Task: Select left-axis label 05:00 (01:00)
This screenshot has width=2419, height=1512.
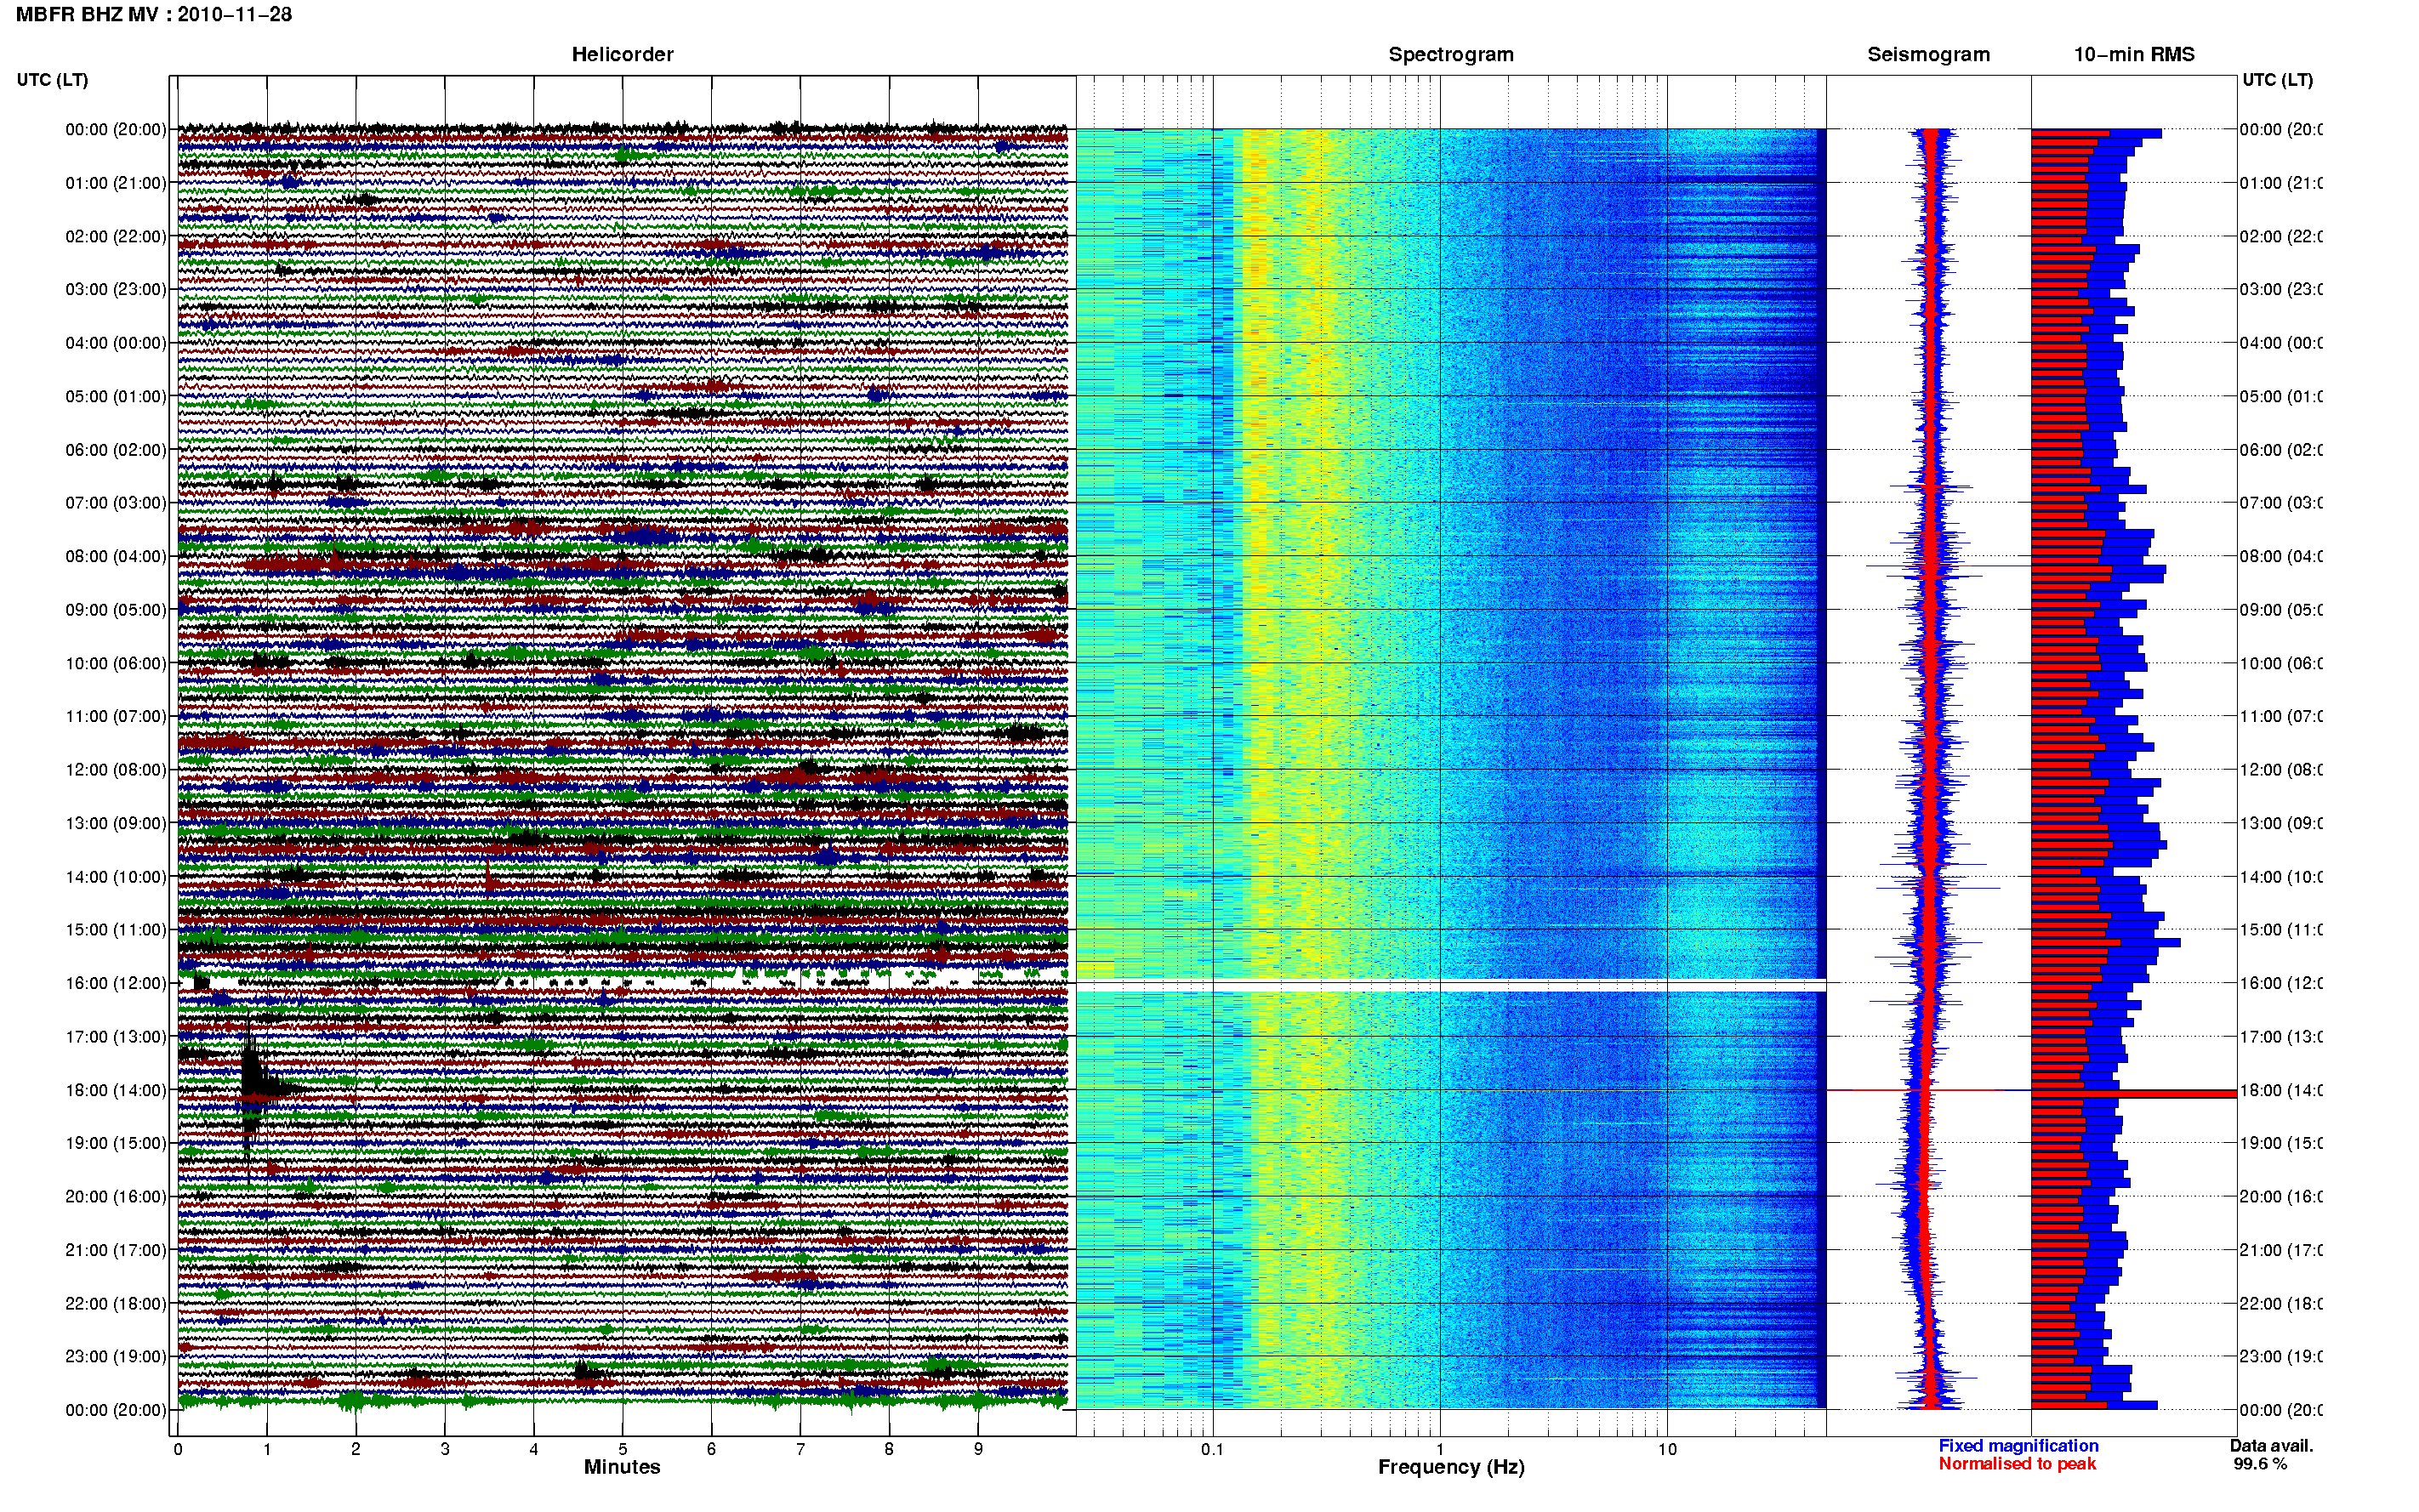Action: click(x=116, y=396)
